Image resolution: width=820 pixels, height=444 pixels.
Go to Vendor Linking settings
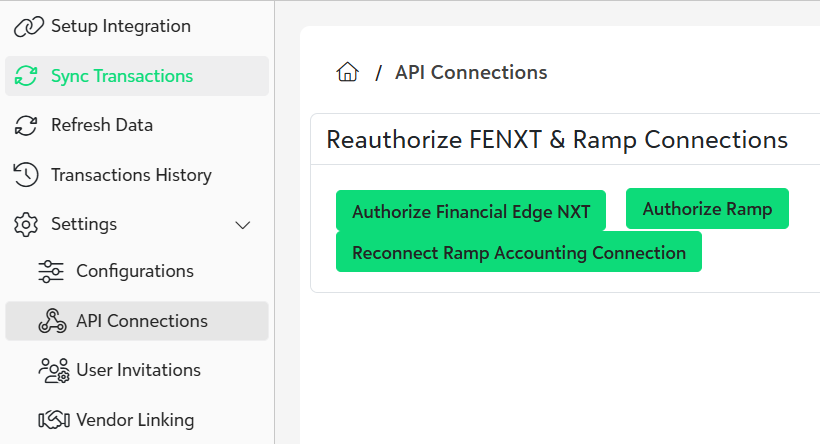(137, 419)
